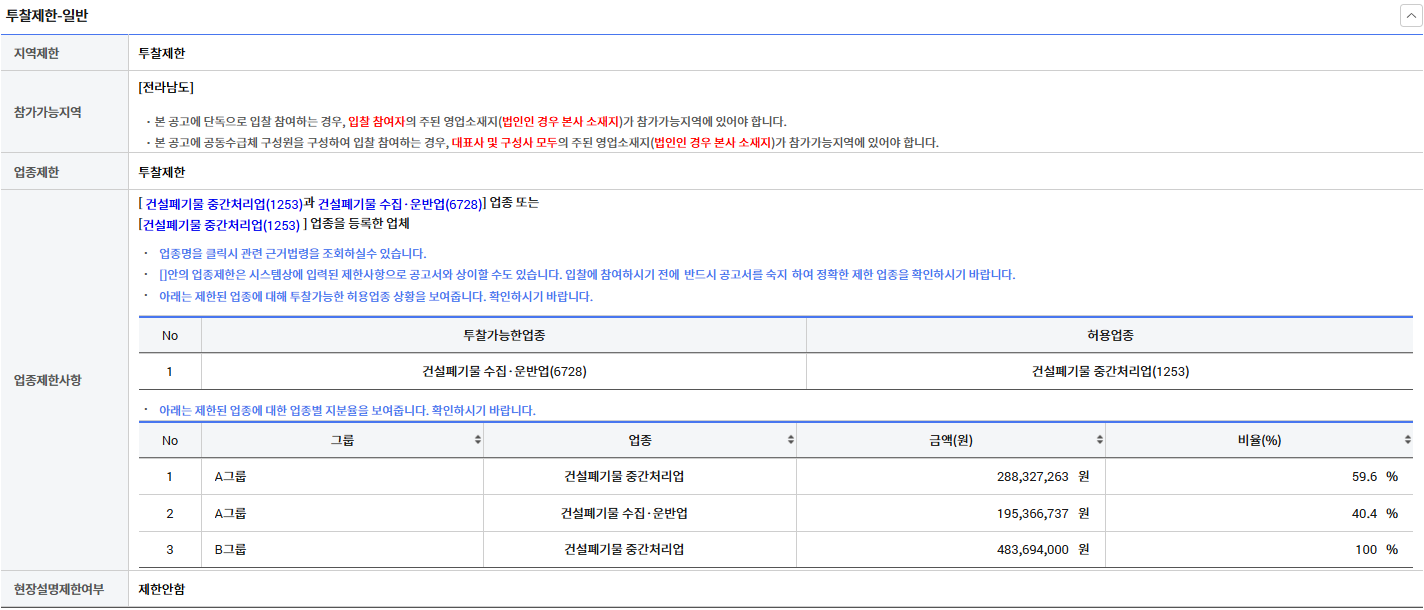
Task: Click the 투찰제한-일반 section title
Action: point(50,16)
